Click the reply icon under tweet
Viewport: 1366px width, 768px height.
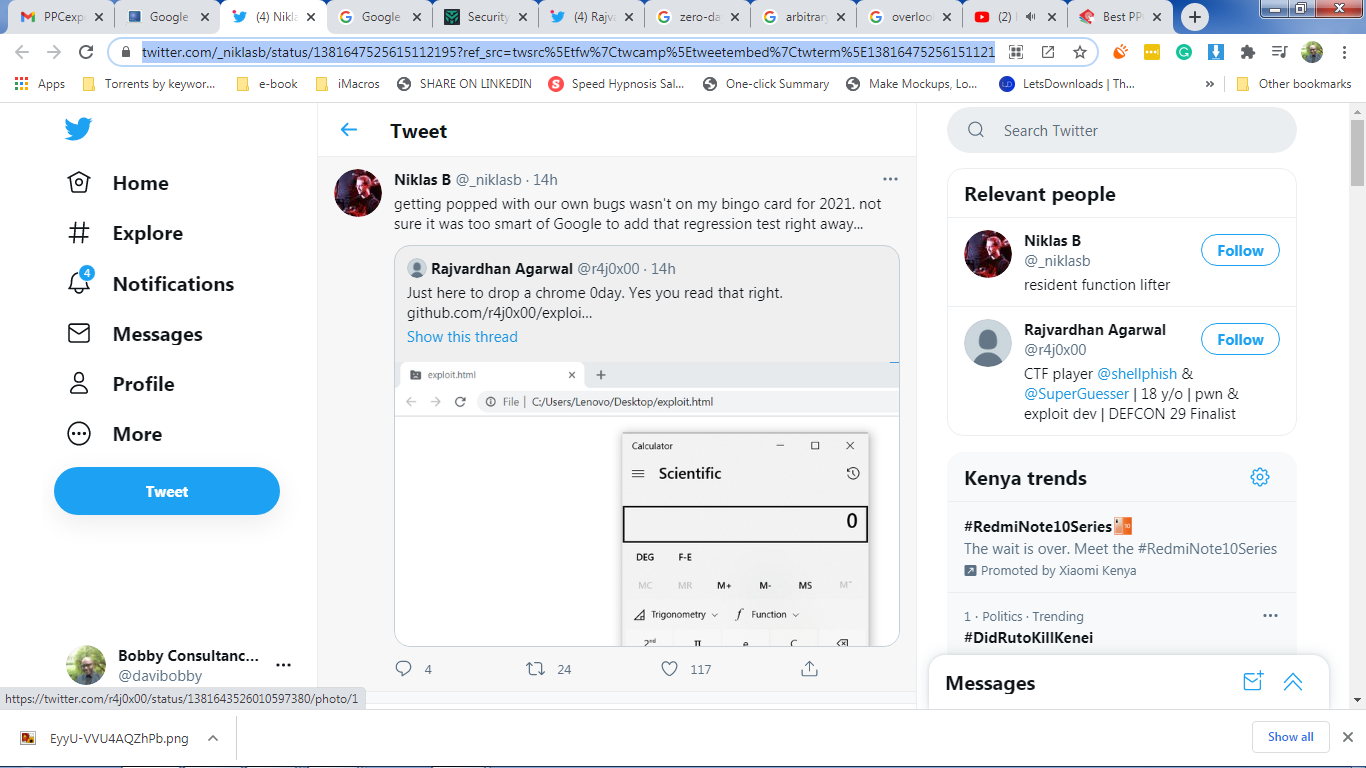(404, 668)
